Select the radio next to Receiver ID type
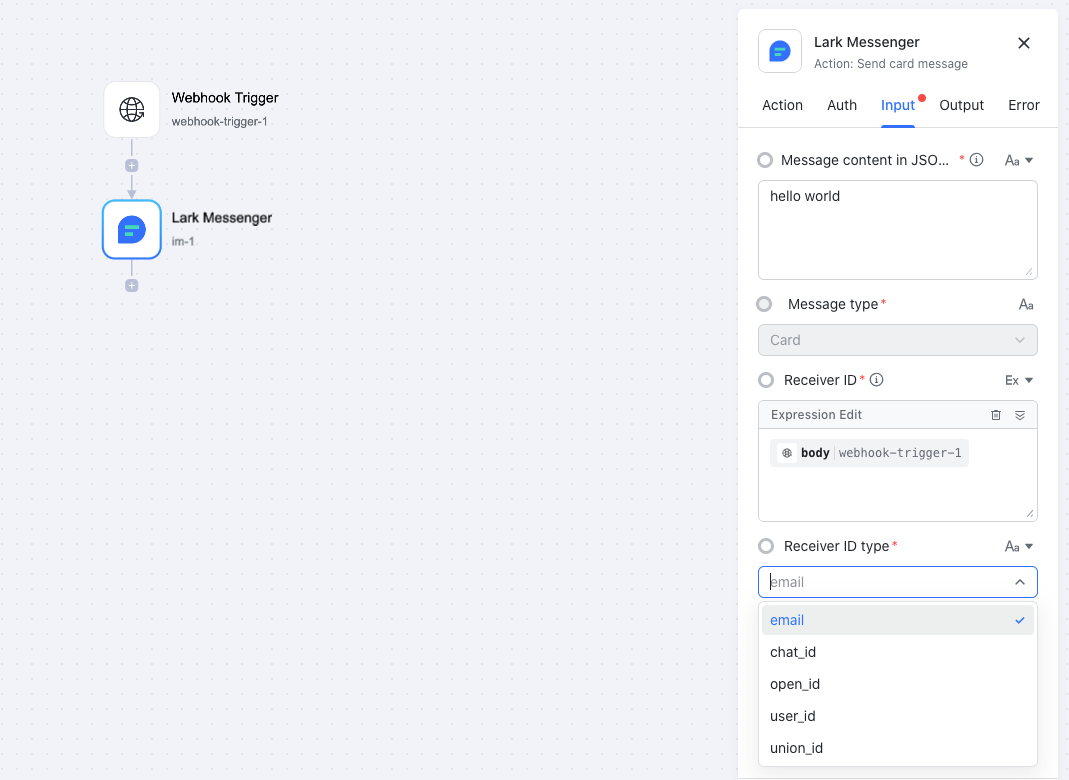The image size is (1069, 780). [x=765, y=546]
